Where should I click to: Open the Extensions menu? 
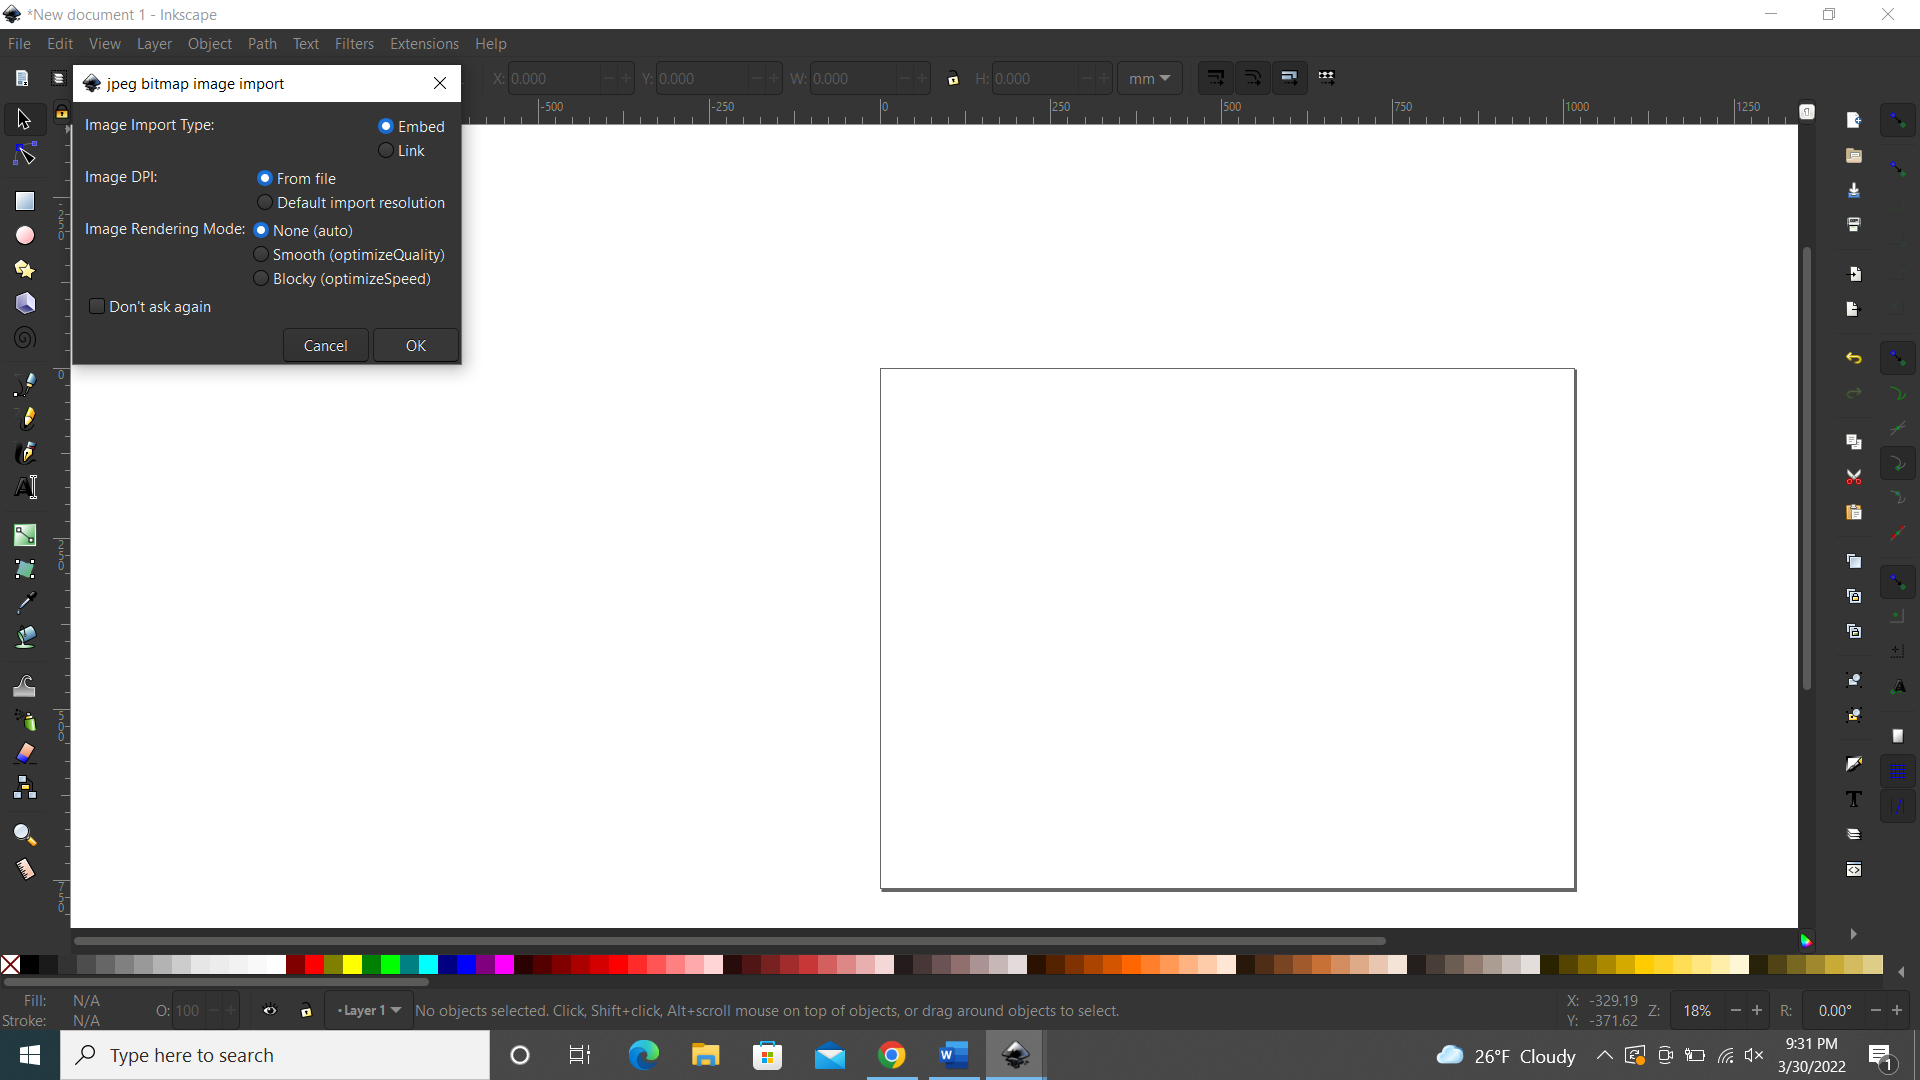point(424,44)
